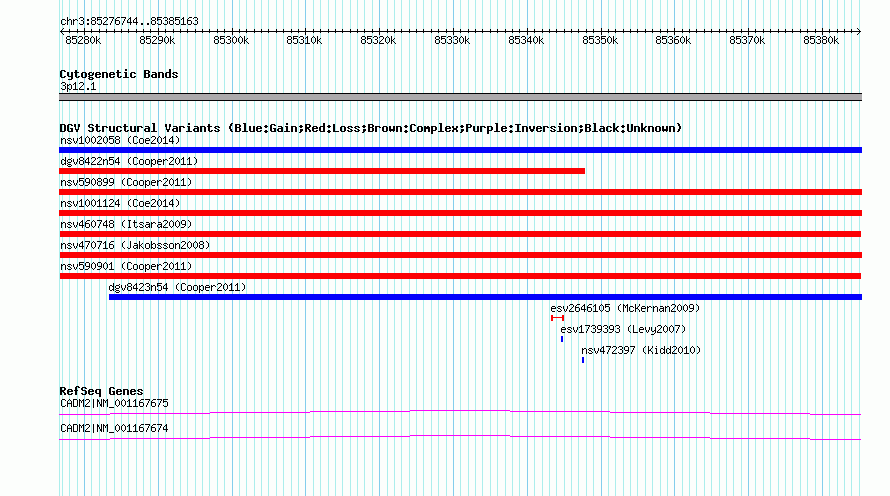Select the 3p12.1 band label
The image size is (890, 496).
coord(78,86)
